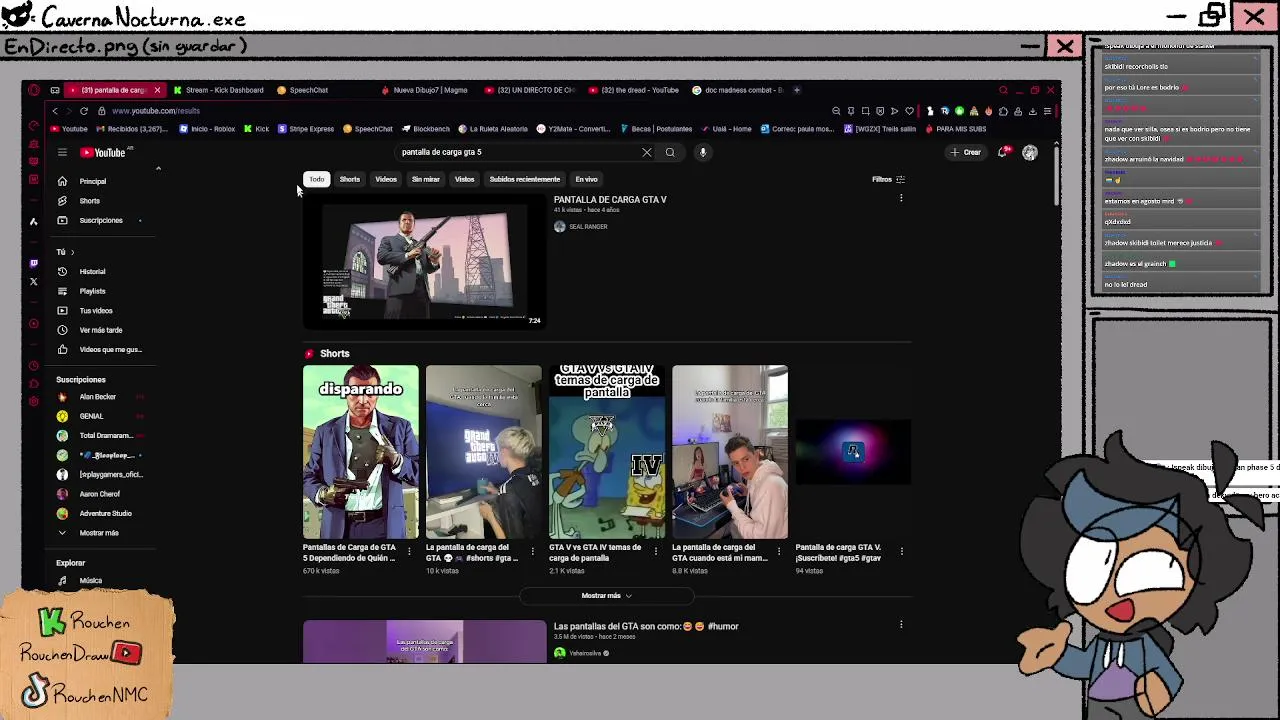Open Las pantallas del GTA son como video
1280x720 pixels.
[646, 626]
